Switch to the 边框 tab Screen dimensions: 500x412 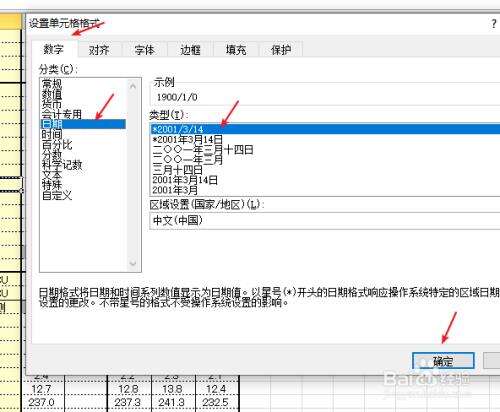pyautogui.click(x=190, y=50)
